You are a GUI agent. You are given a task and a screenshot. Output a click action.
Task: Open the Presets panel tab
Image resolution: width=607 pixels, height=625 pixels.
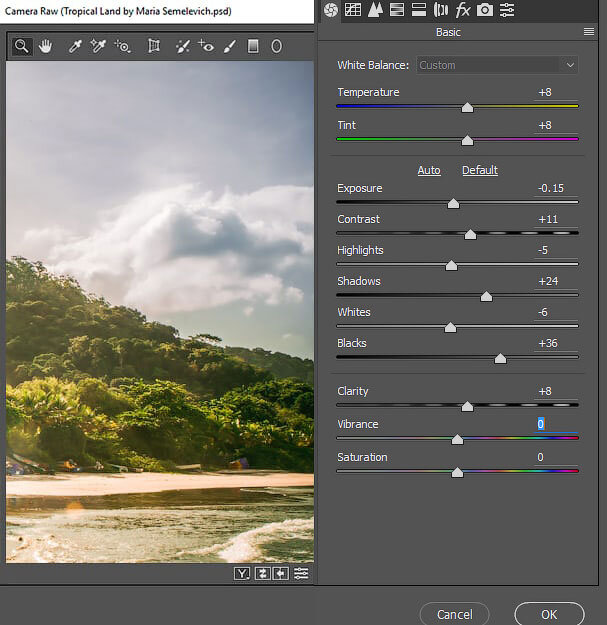click(x=507, y=10)
